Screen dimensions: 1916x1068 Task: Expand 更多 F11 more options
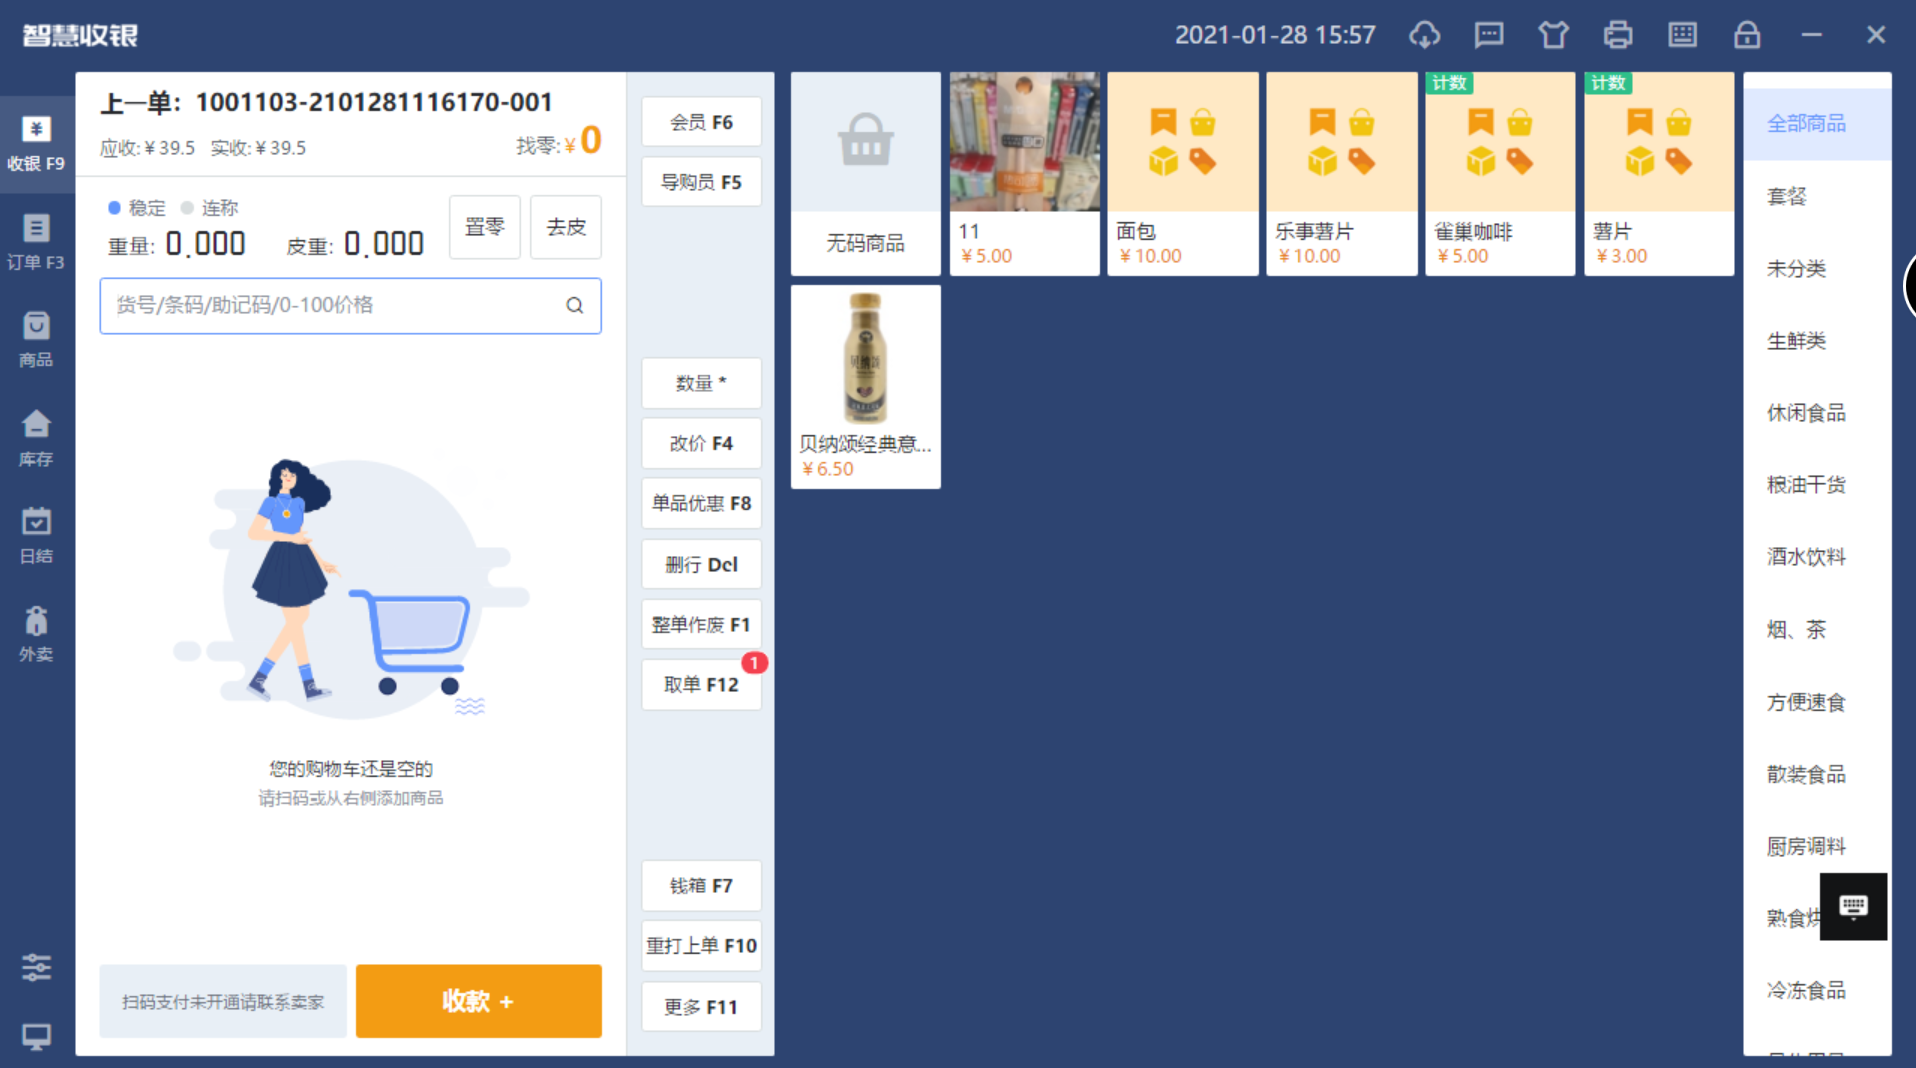[x=700, y=1006]
